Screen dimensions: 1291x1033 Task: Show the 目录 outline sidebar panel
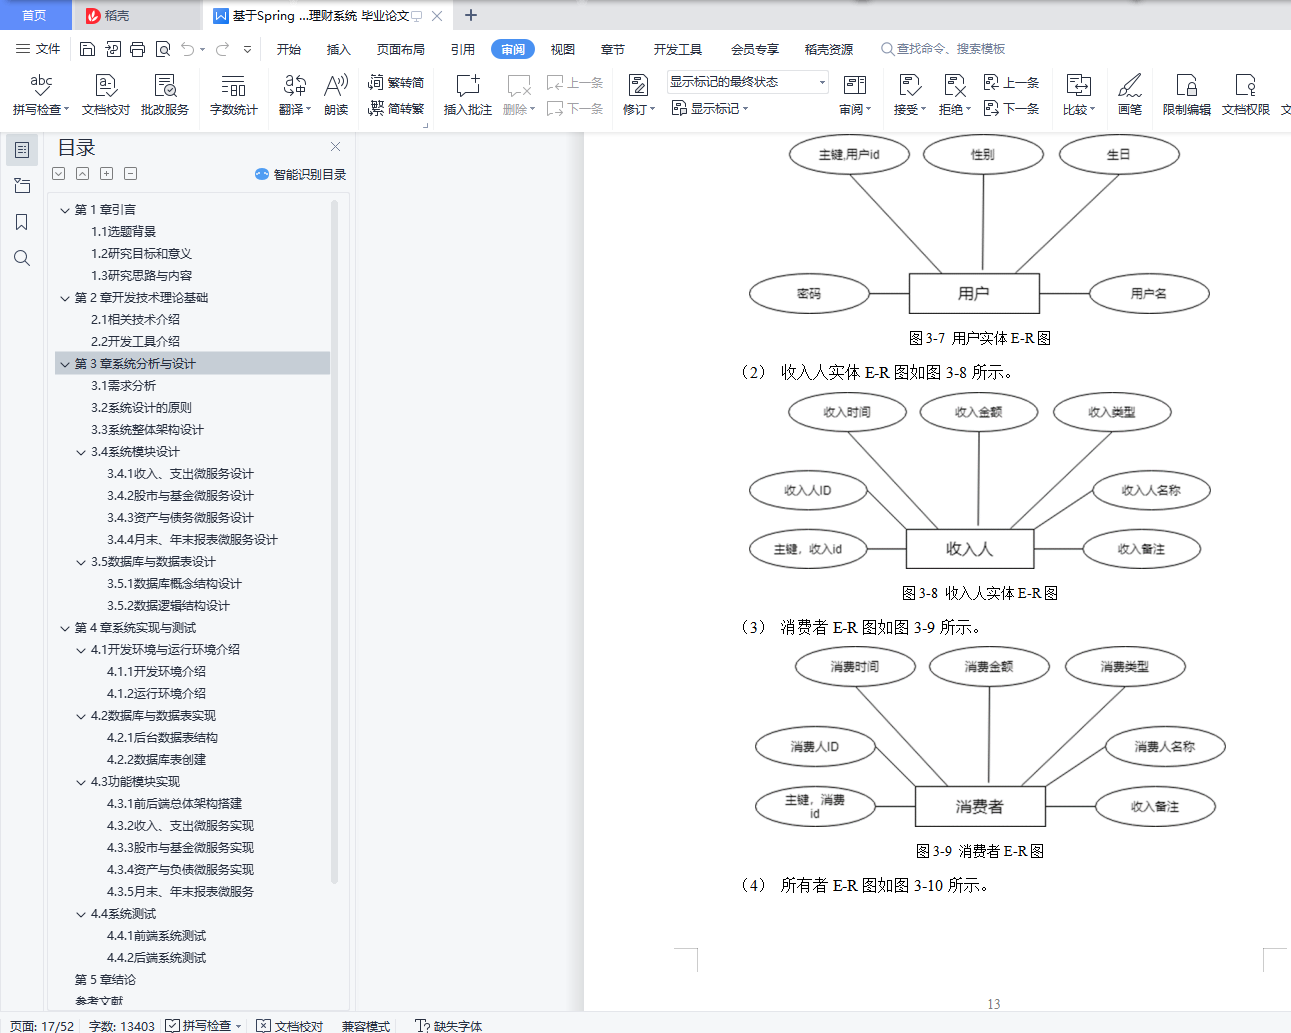pos(22,150)
